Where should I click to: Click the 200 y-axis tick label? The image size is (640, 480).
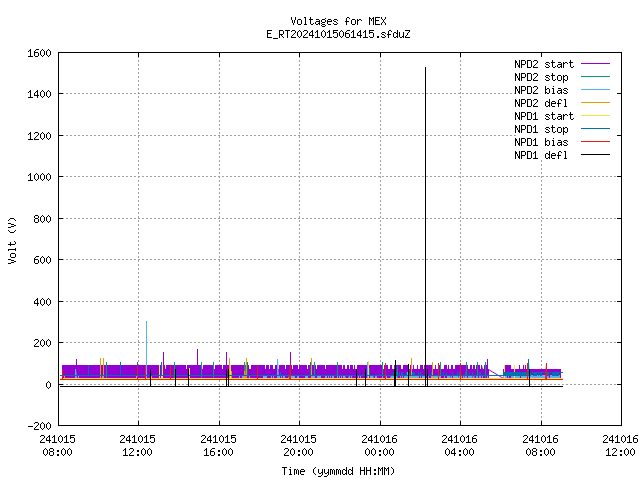[42, 343]
